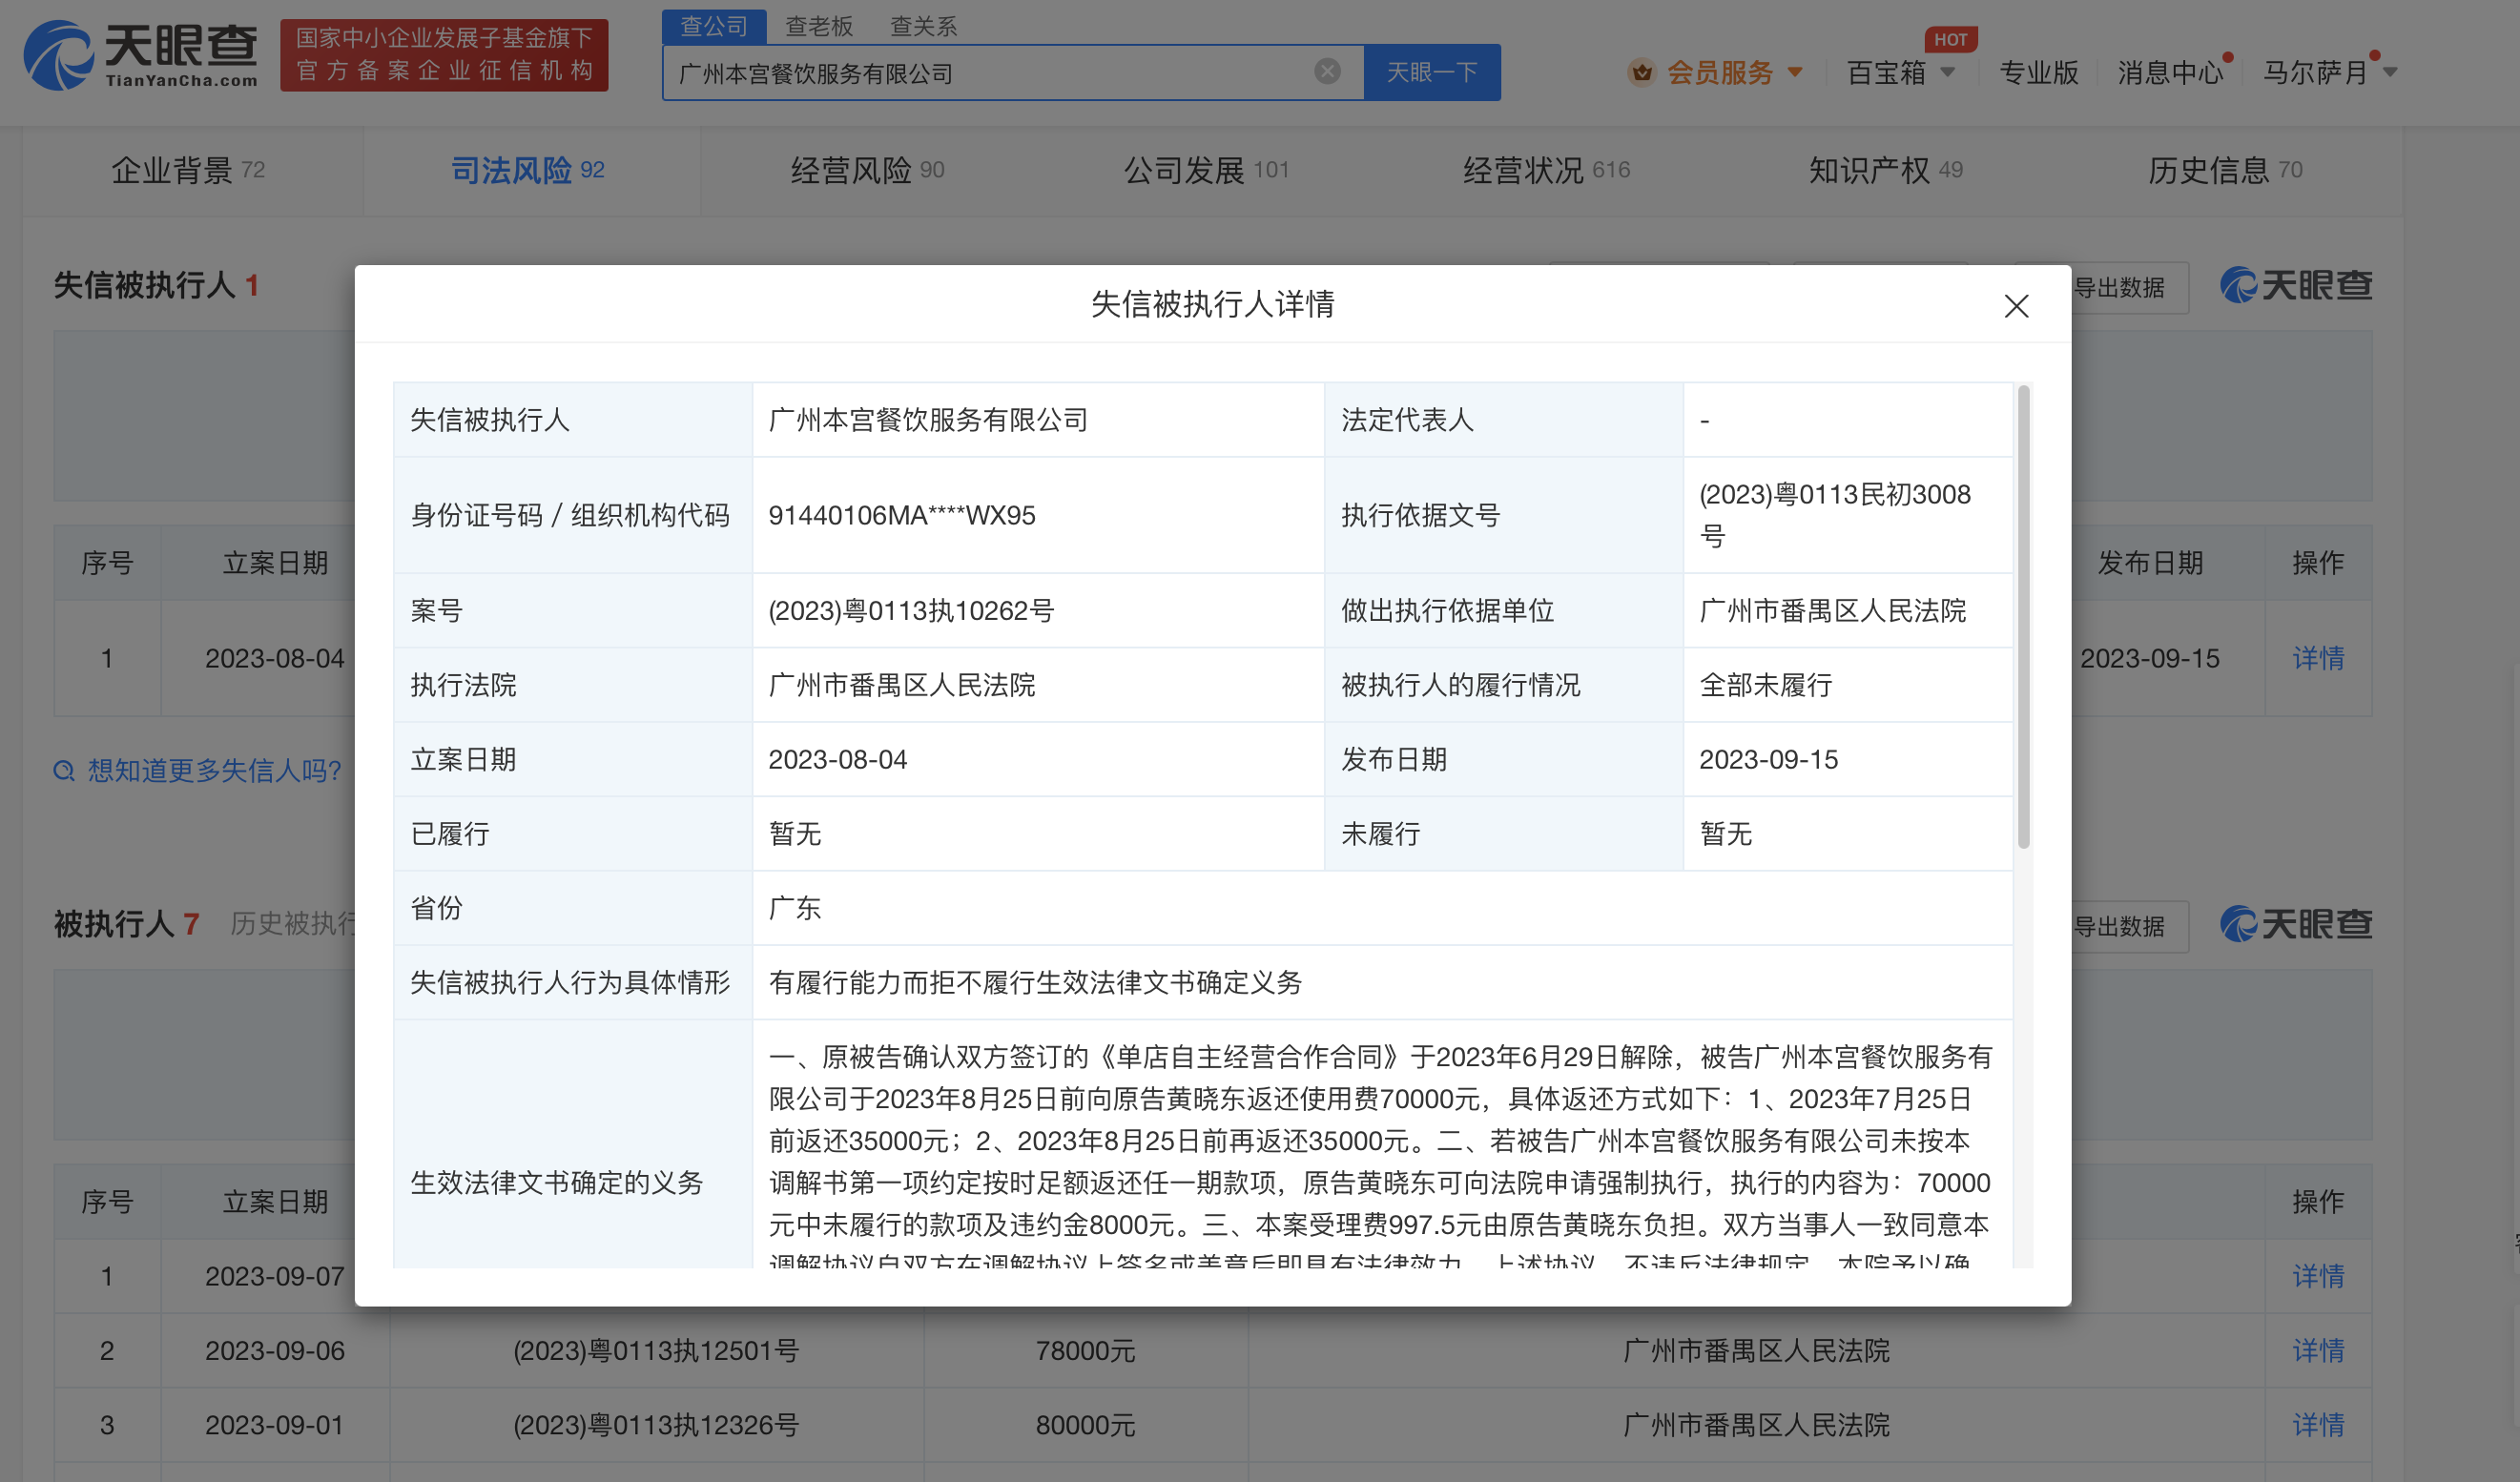Click the company name search input field
Screen dimensions: 2520x1482
(x=990, y=73)
